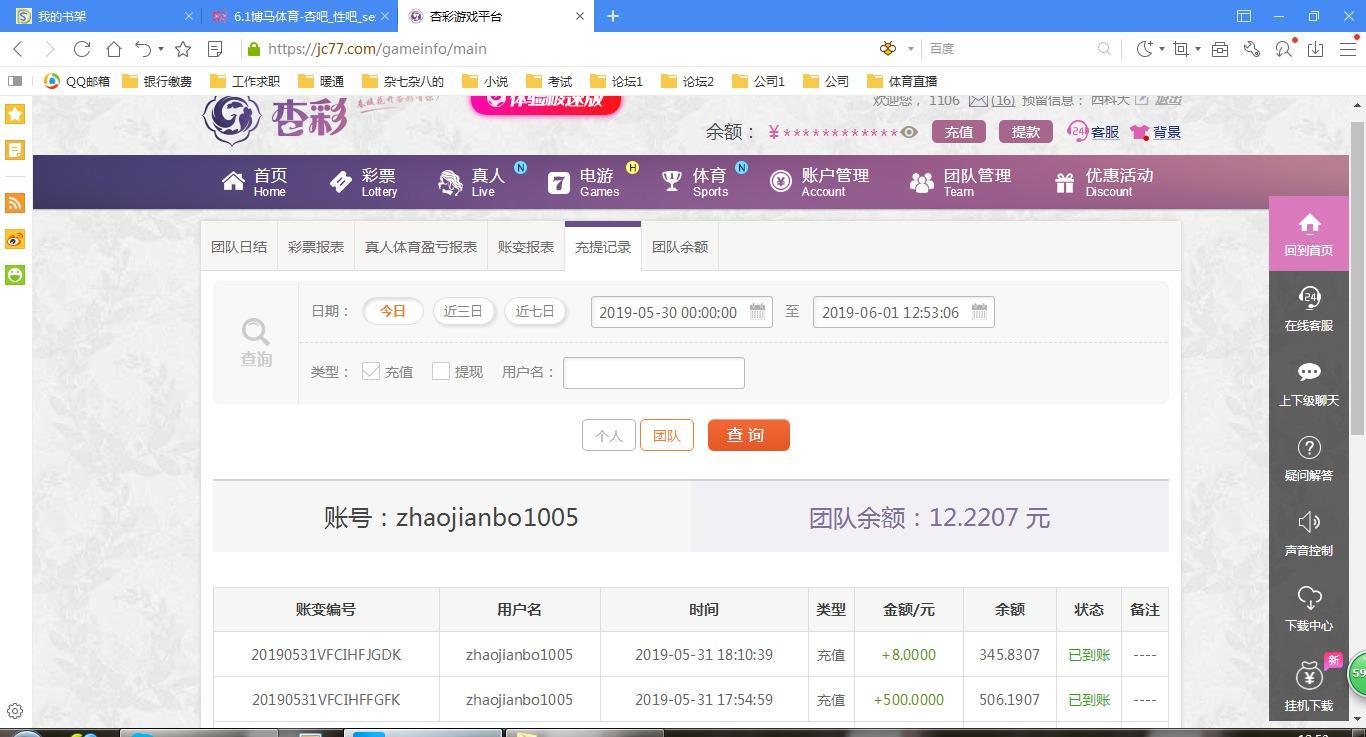Switch to the 团队余额 tab

680,247
